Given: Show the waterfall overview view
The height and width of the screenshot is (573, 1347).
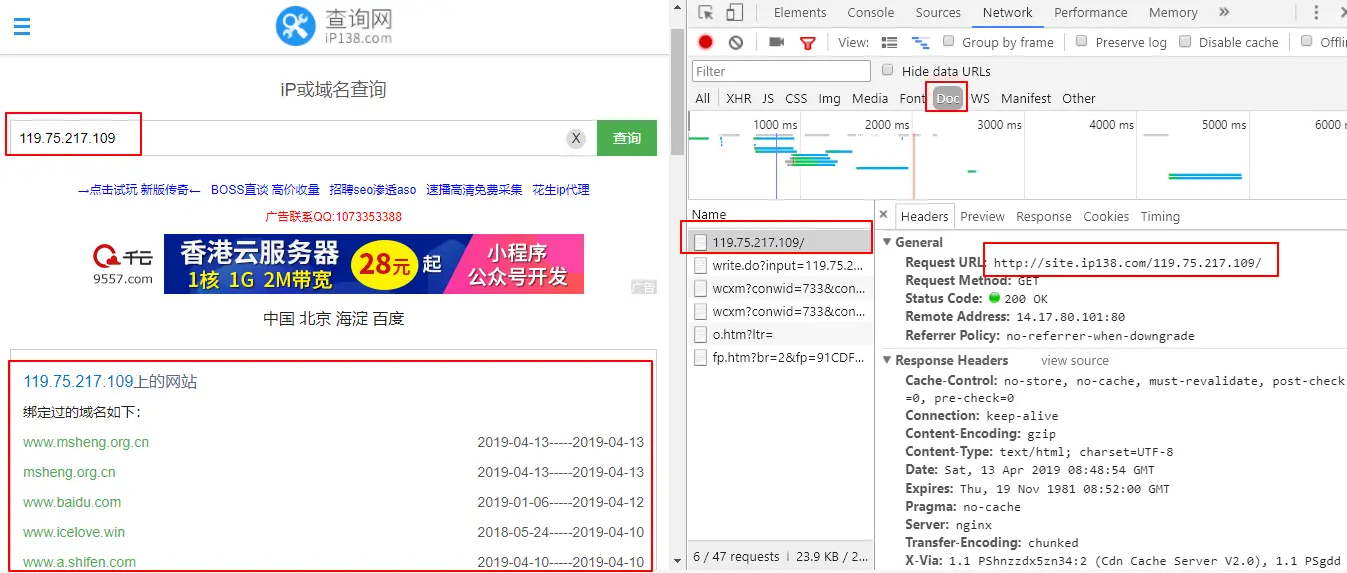Looking at the screenshot, I should (x=921, y=42).
